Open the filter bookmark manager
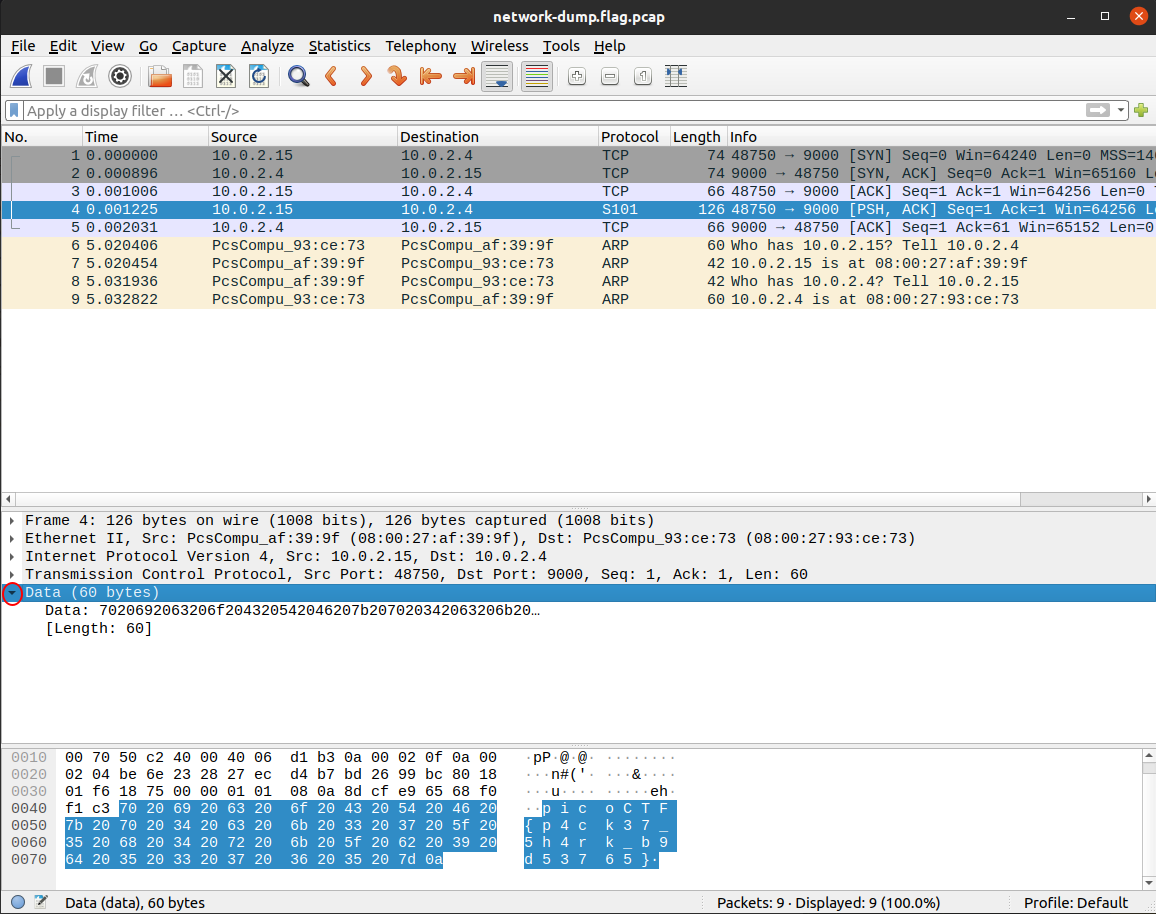This screenshot has width=1156, height=914. tap(14, 111)
